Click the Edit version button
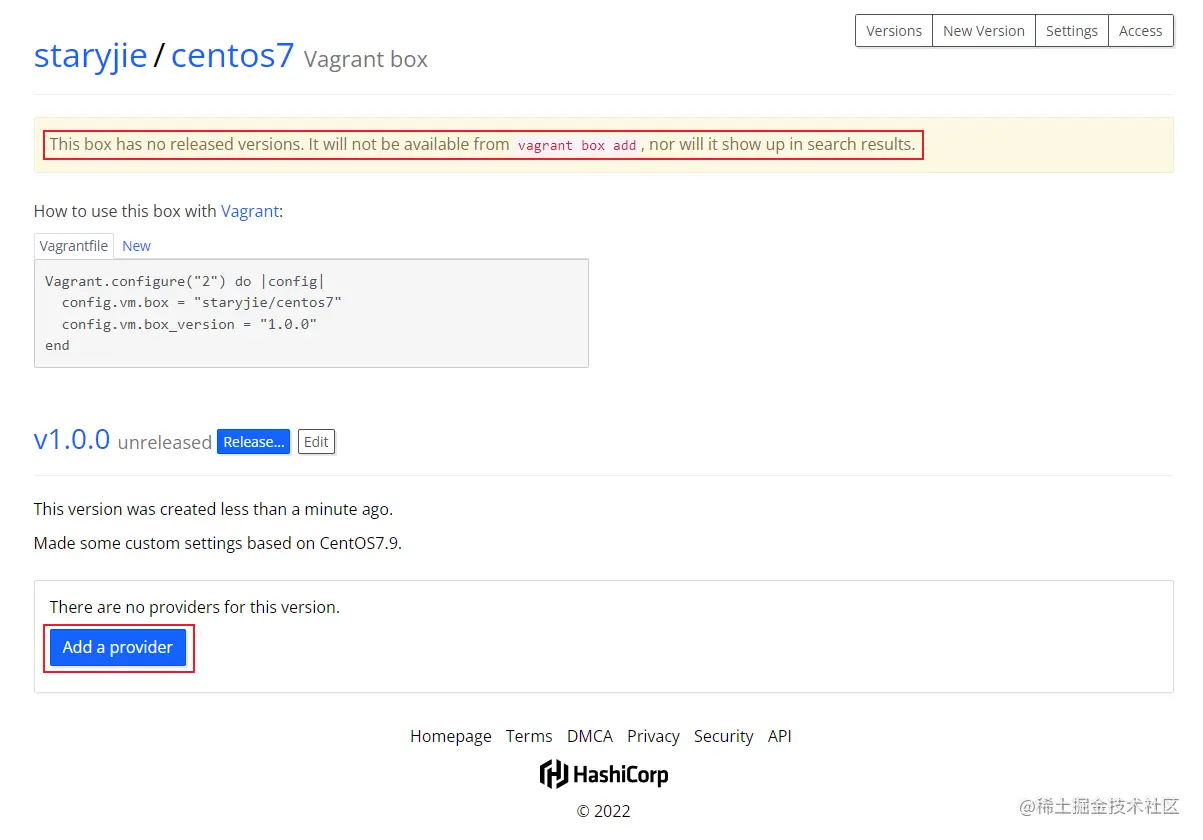 [316, 442]
